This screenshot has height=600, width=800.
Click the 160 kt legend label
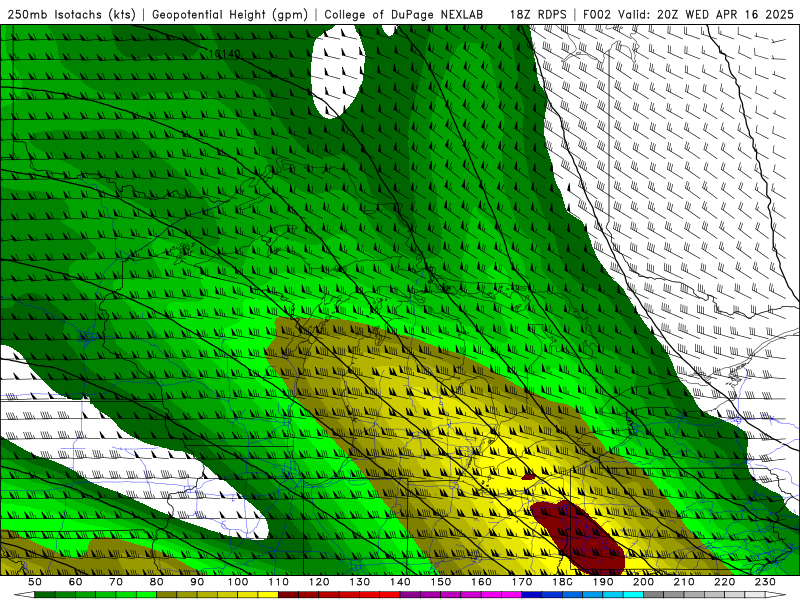pos(482,582)
